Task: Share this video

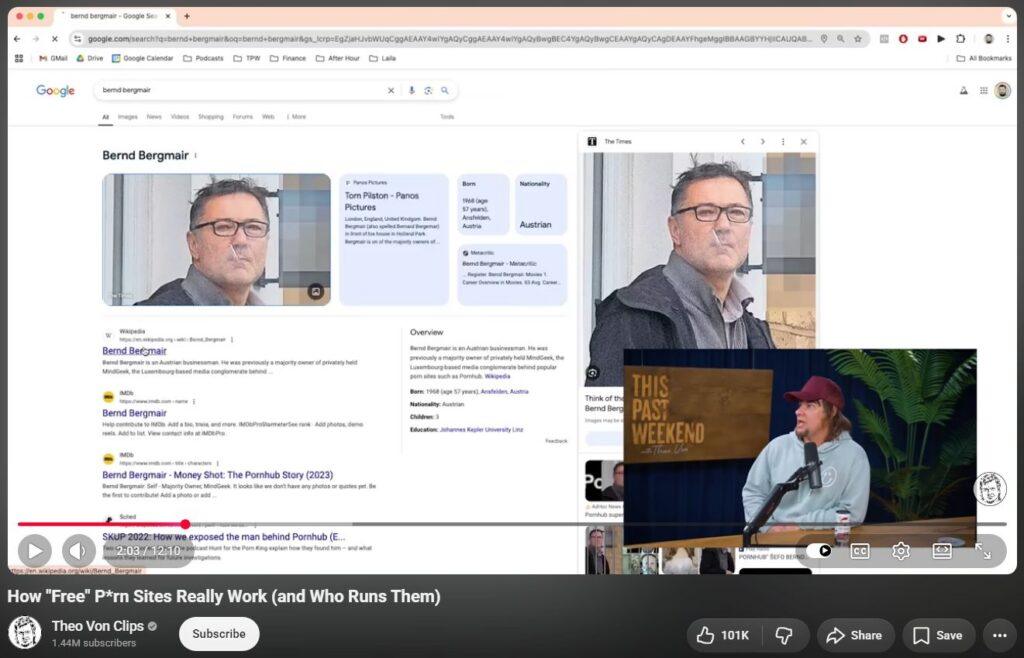Action: tap(855, 635)
